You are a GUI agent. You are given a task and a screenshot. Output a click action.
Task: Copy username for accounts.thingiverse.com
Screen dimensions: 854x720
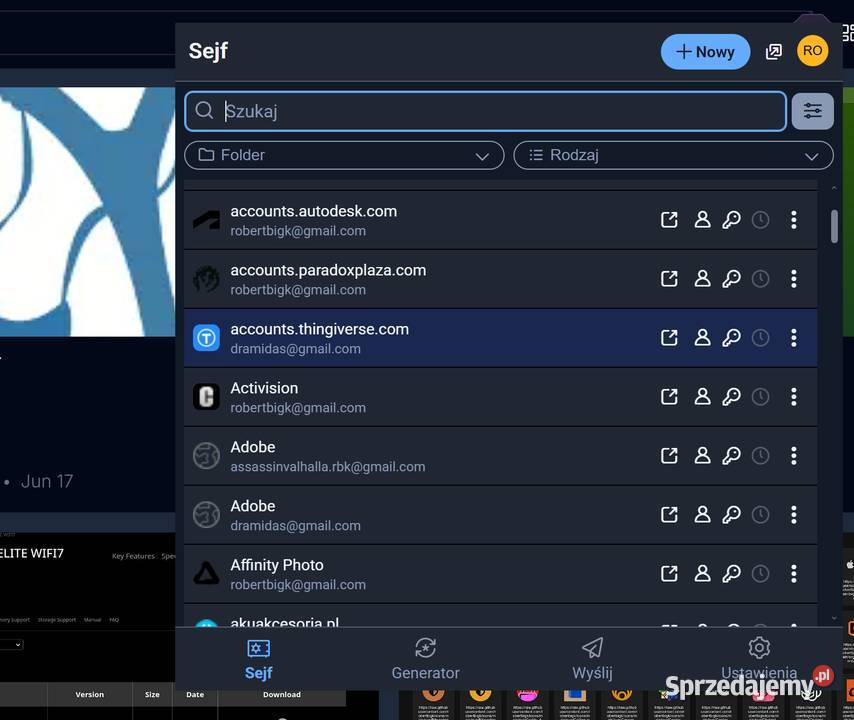click(x=702, y=338)
